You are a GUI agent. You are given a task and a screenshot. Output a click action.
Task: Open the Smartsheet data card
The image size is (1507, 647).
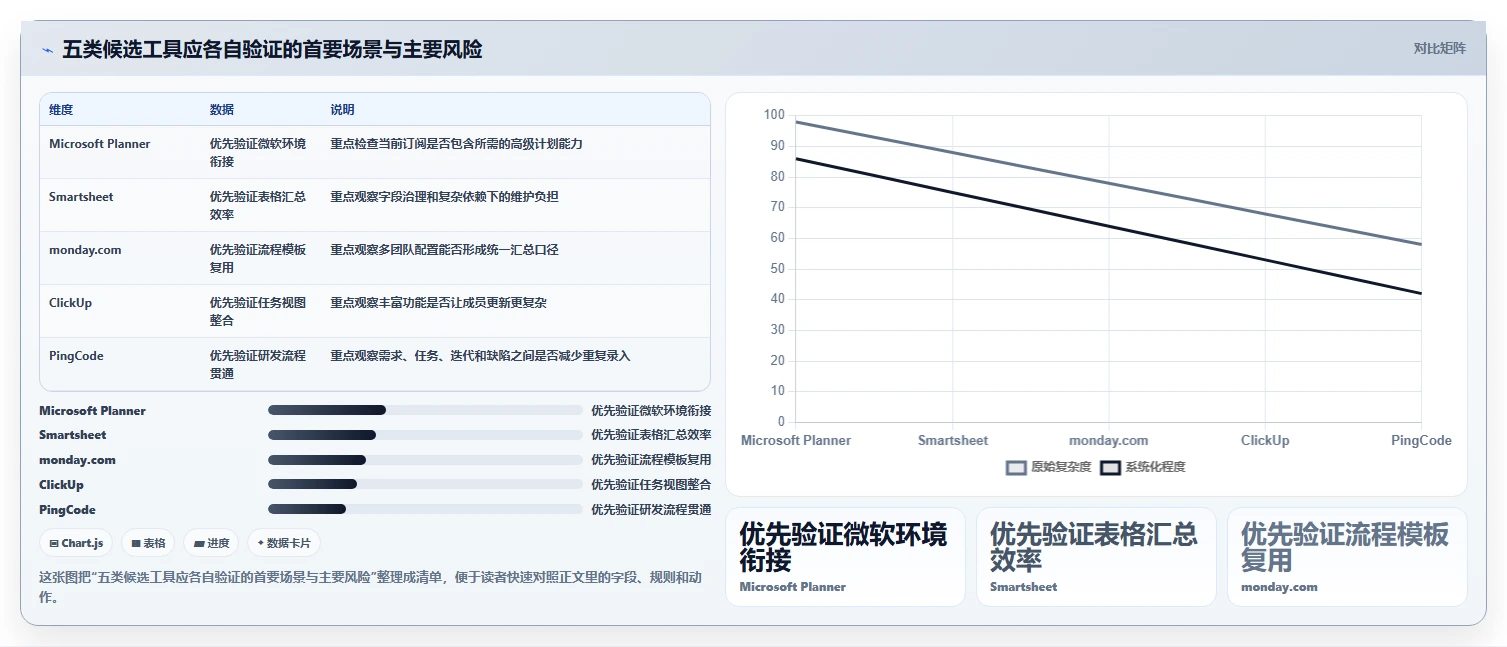(1096, 556)
